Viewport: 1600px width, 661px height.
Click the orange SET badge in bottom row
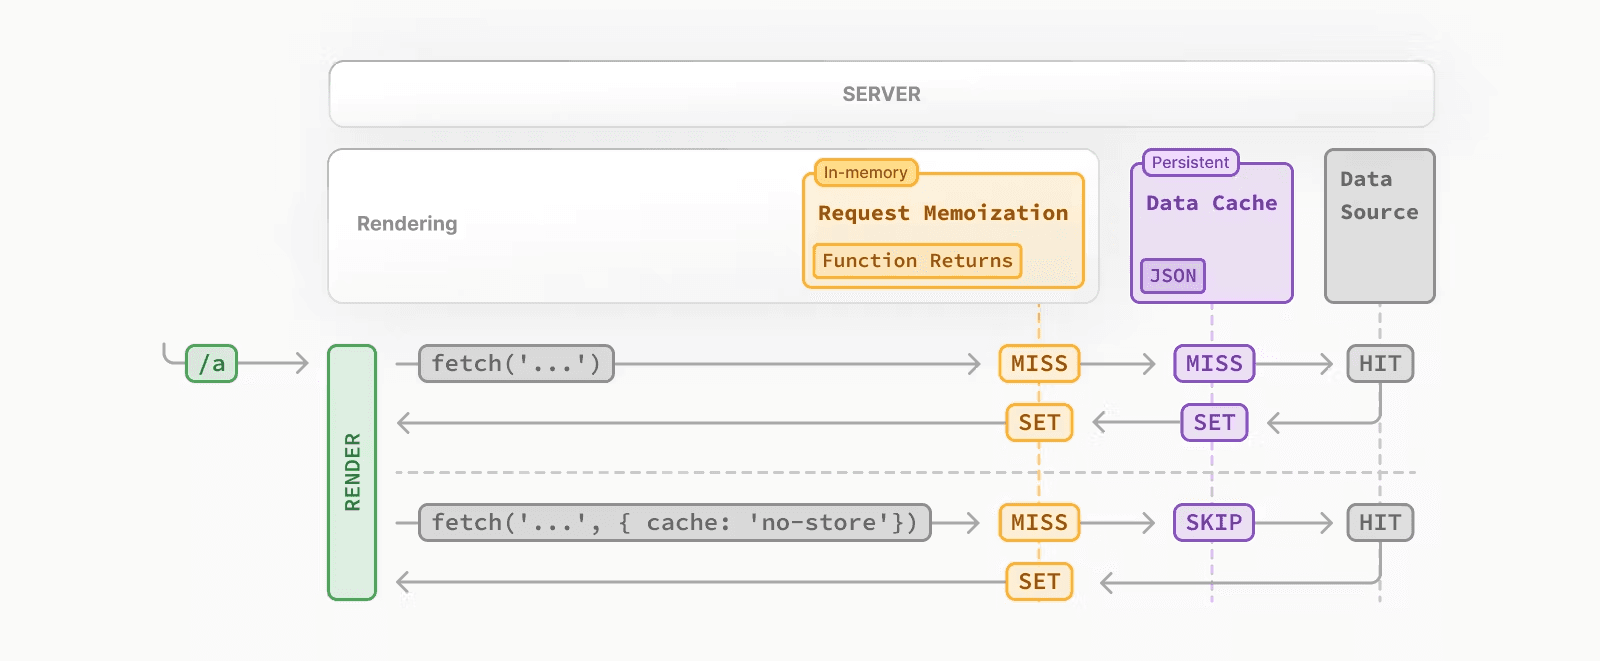tap(1039, 582)
